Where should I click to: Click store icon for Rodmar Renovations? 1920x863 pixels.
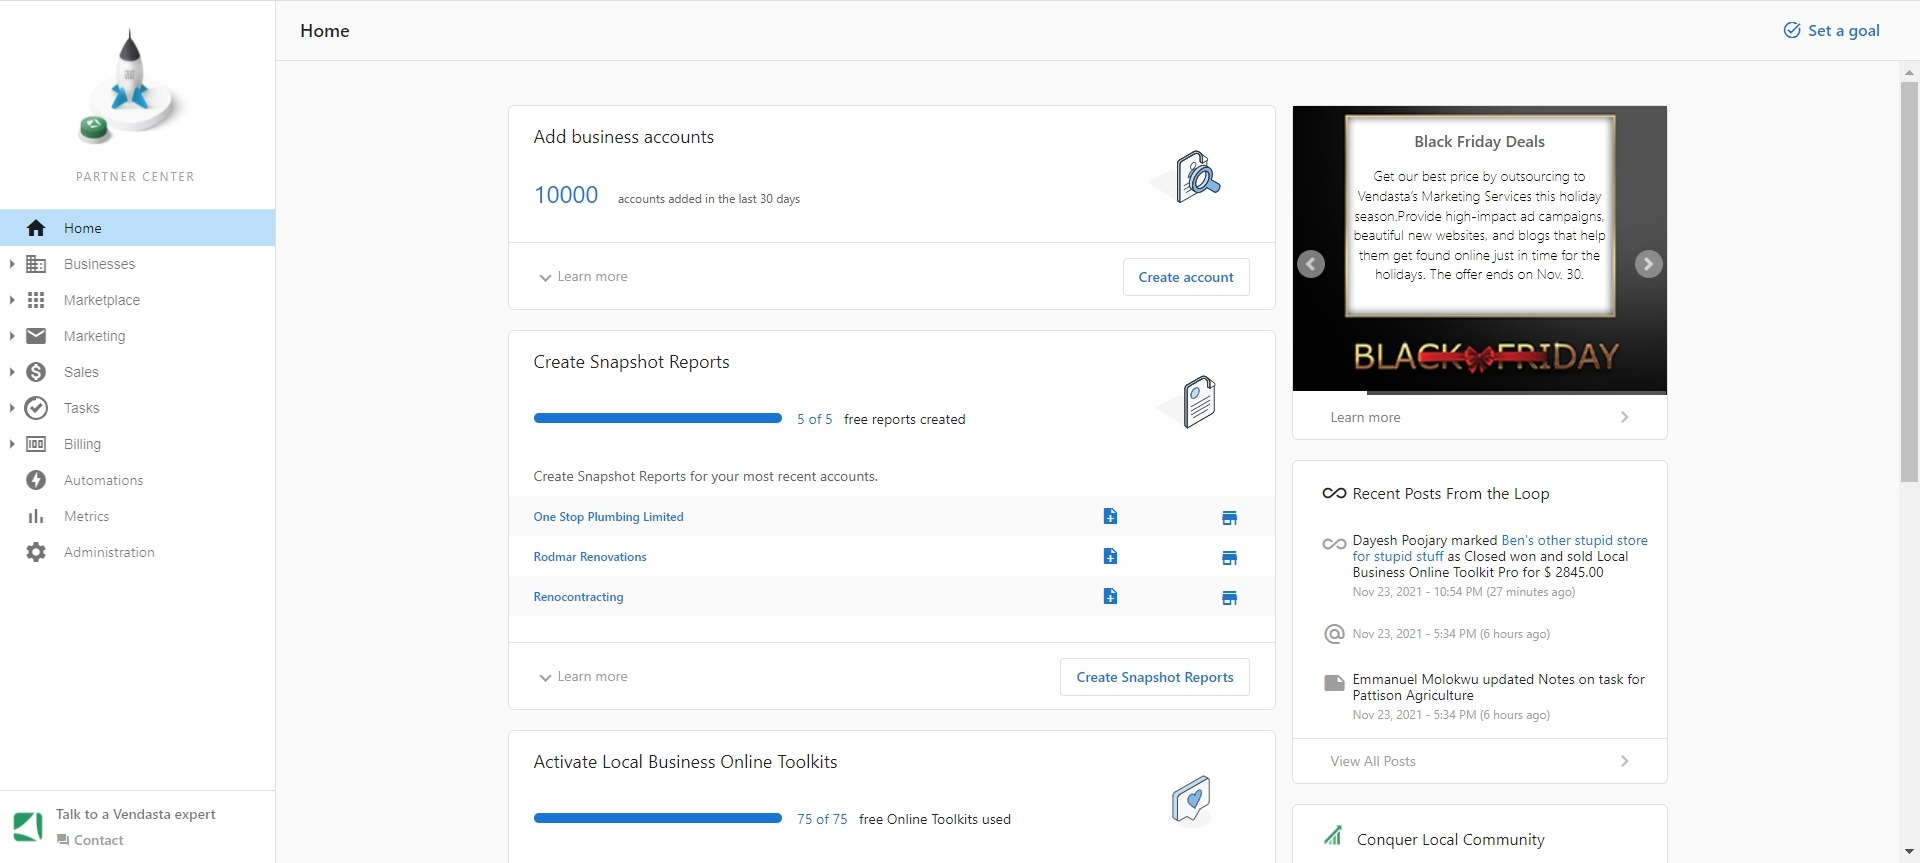coord(1229,557)
